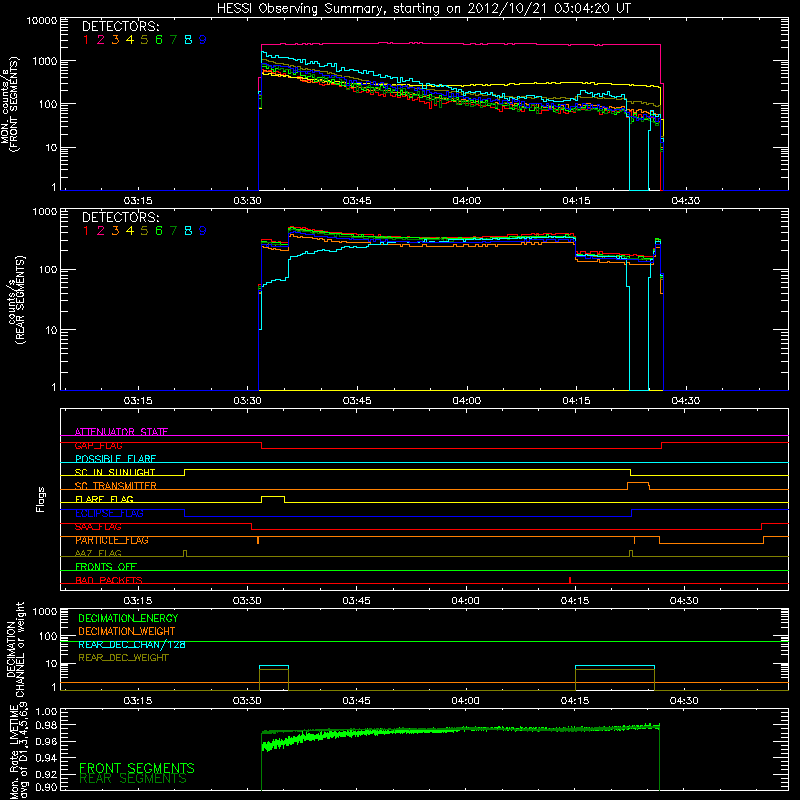Click 0.94 on the livetime y-axis
The width and height of the screenshot is (800, 800).
coord(46,758)
